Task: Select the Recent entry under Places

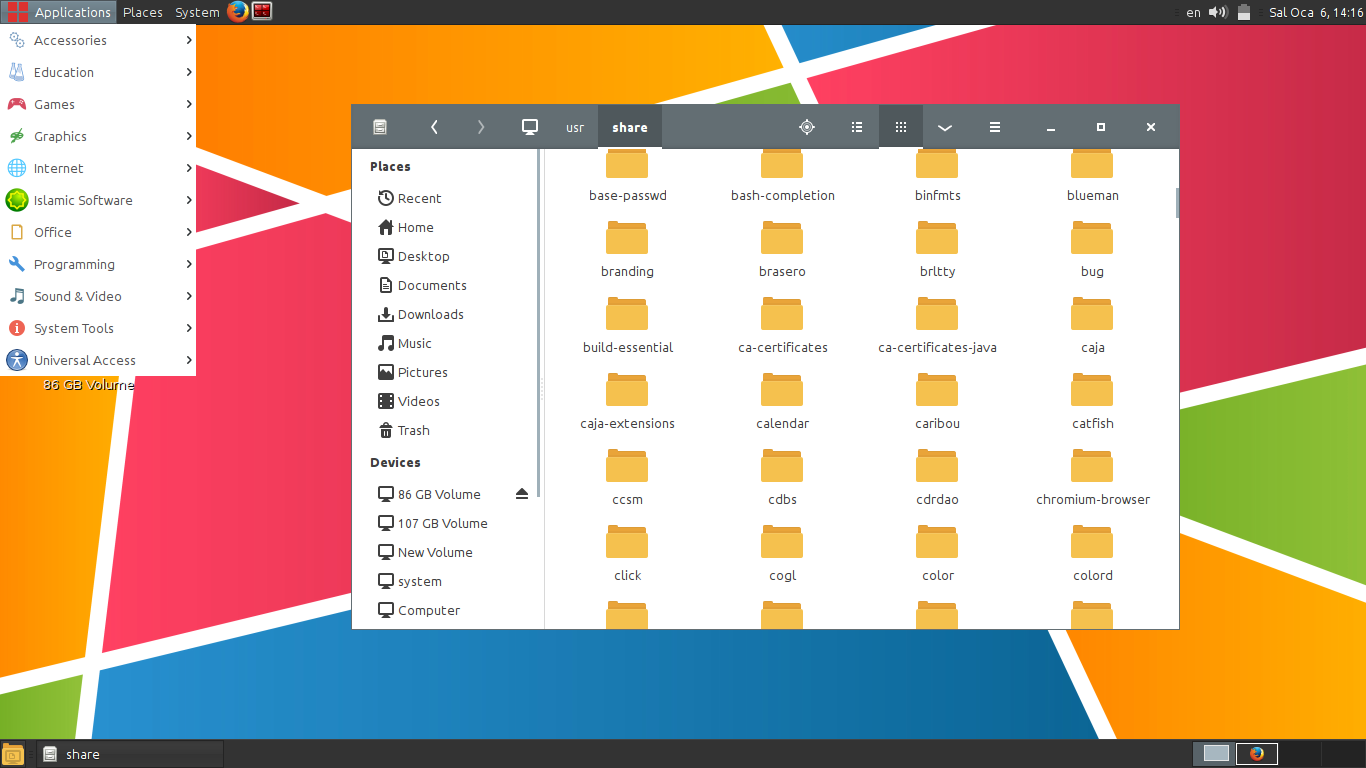Action: (419, 198)
